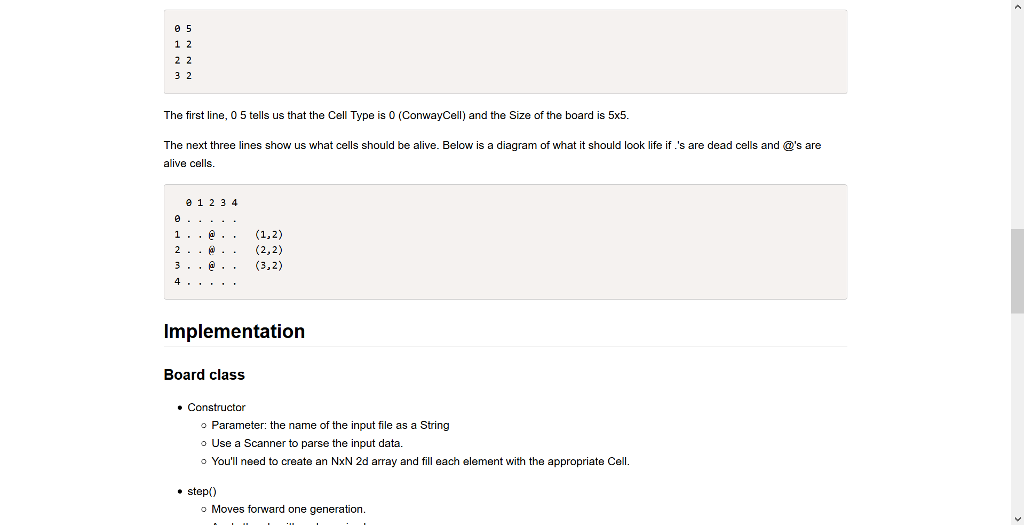
Task: Click the Implementation heading
Action: (234, 331)
